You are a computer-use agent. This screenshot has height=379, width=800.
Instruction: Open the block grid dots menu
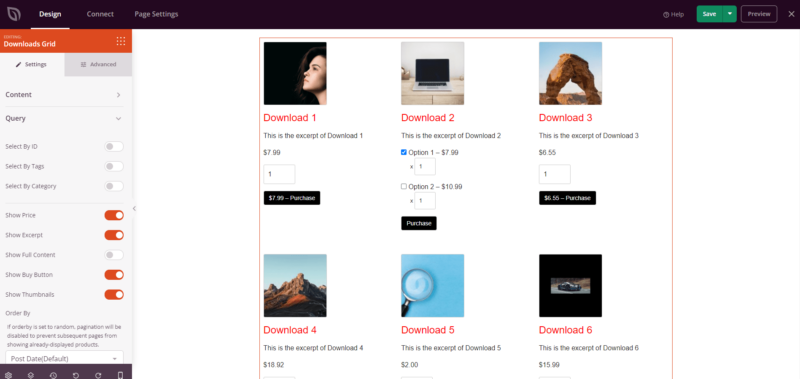(x=121, y=41)
